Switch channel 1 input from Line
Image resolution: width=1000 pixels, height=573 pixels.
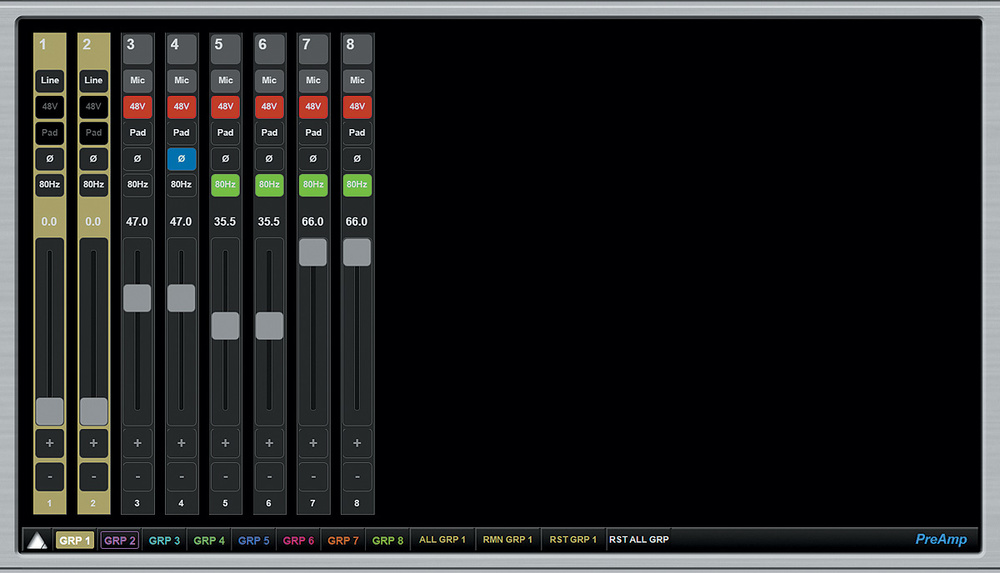(49, 80)
